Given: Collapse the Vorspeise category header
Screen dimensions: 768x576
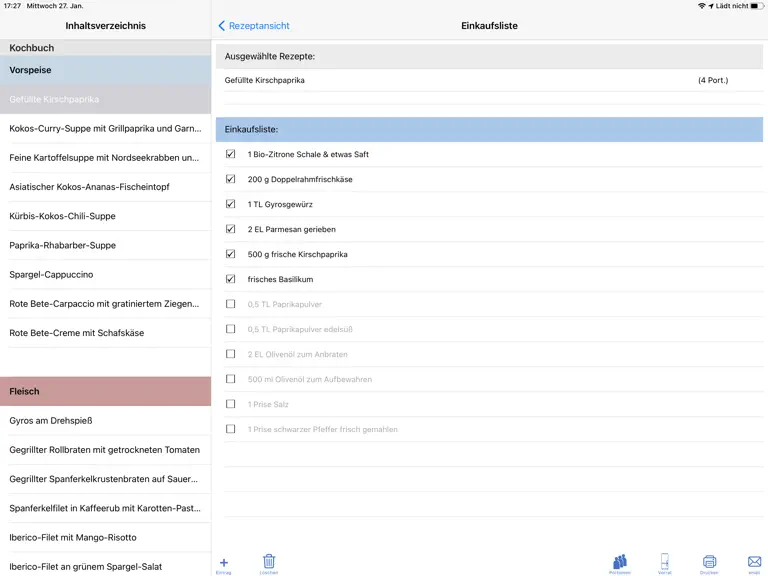Looking at the screenshot, I should (x=105, y=70).
